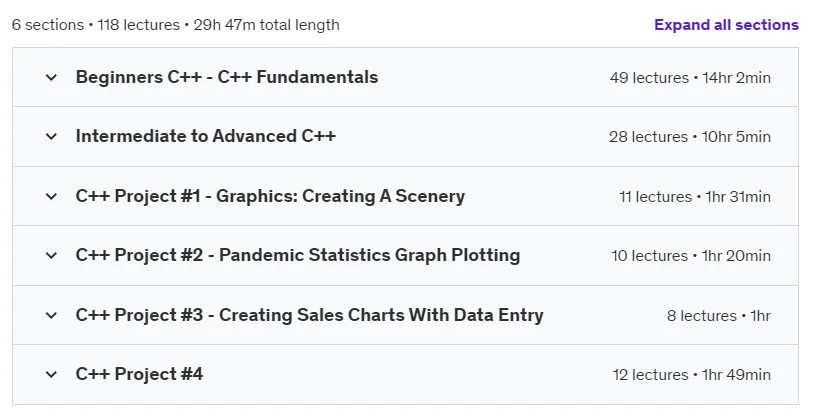
Task: Click the chevron beside C++ Project #4
Action: (x=51, y=374)
